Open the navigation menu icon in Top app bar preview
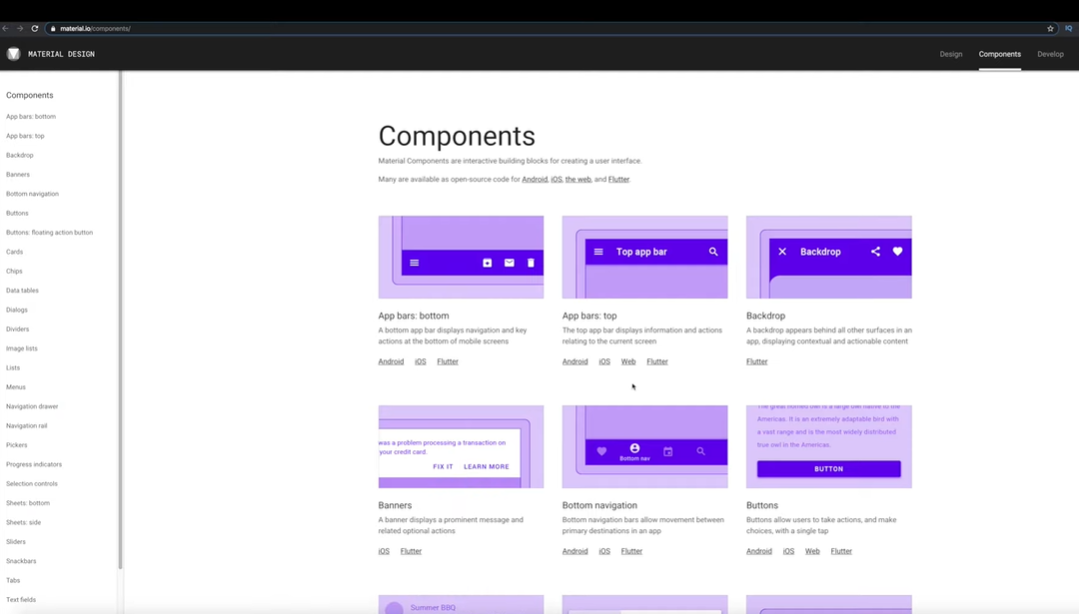This screenshot has height=614, width=1079. [598, 252]
